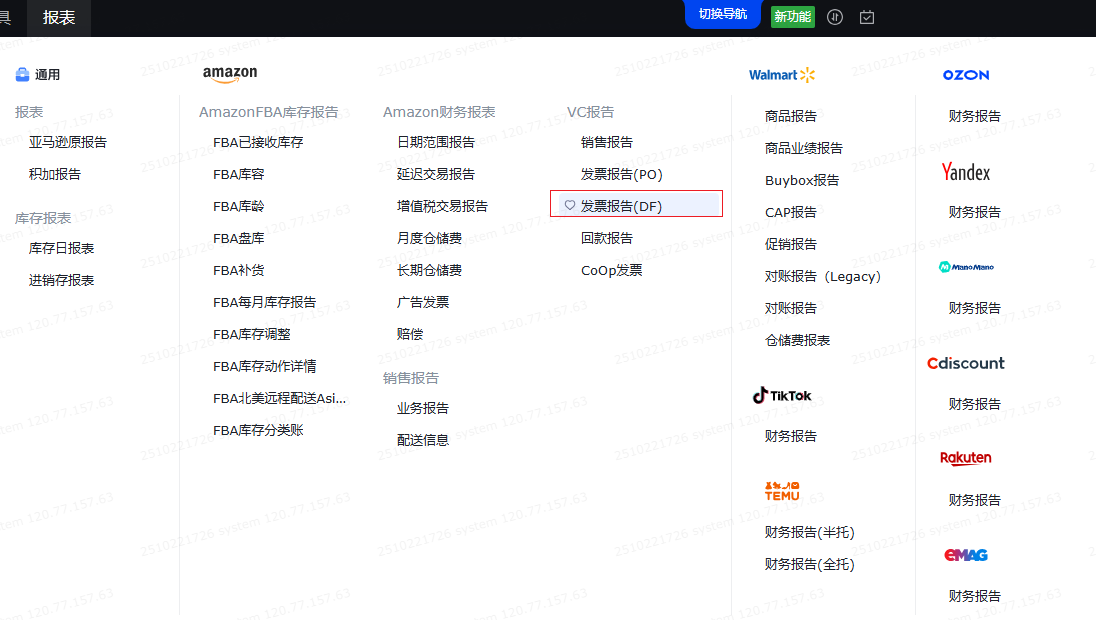The image size is (1096, 620).
Task: Open Walmart 仓储费报表
Action: [x=798, y=340]
